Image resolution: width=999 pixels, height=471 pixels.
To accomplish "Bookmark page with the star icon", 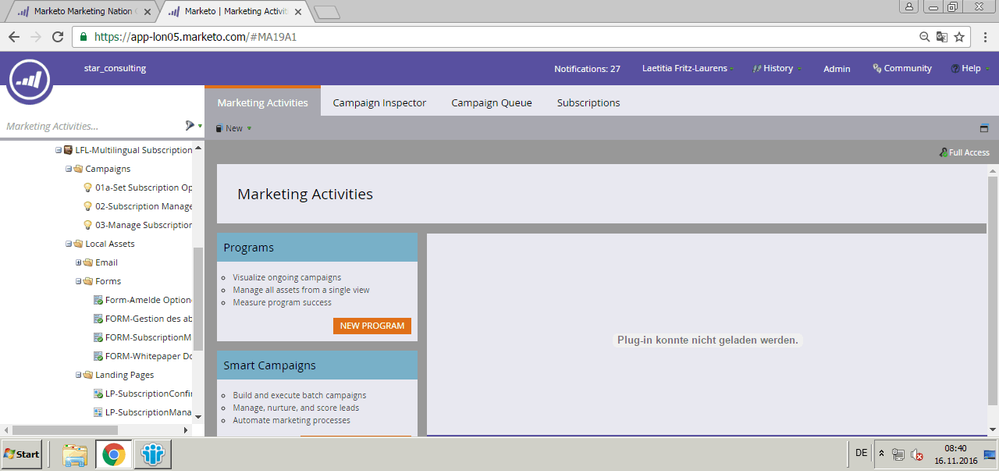I will [x=959, y=36].
